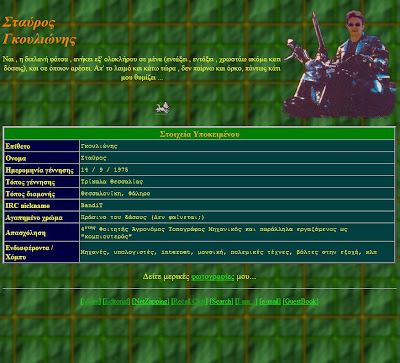Click the Γκουλιώνης surname value
This screenshot has height=363, width=400.
pyautogui.click(x=99, y=146)
